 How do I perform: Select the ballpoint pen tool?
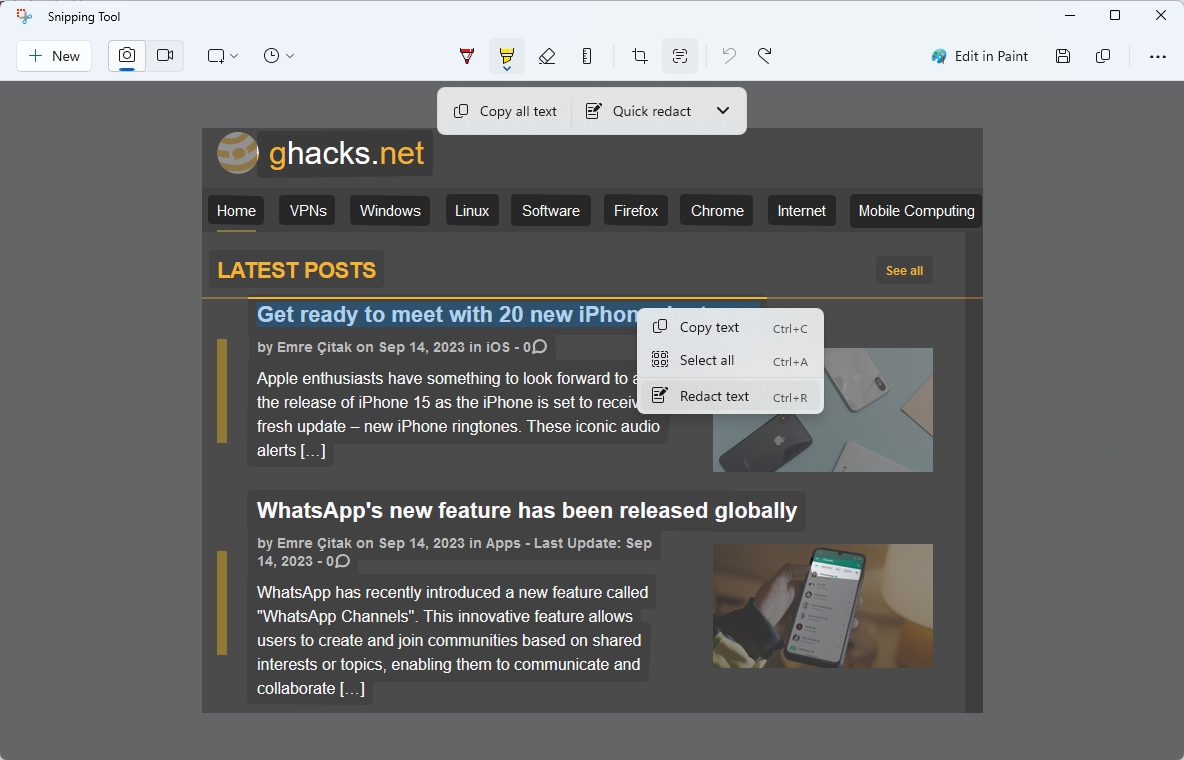467,56
